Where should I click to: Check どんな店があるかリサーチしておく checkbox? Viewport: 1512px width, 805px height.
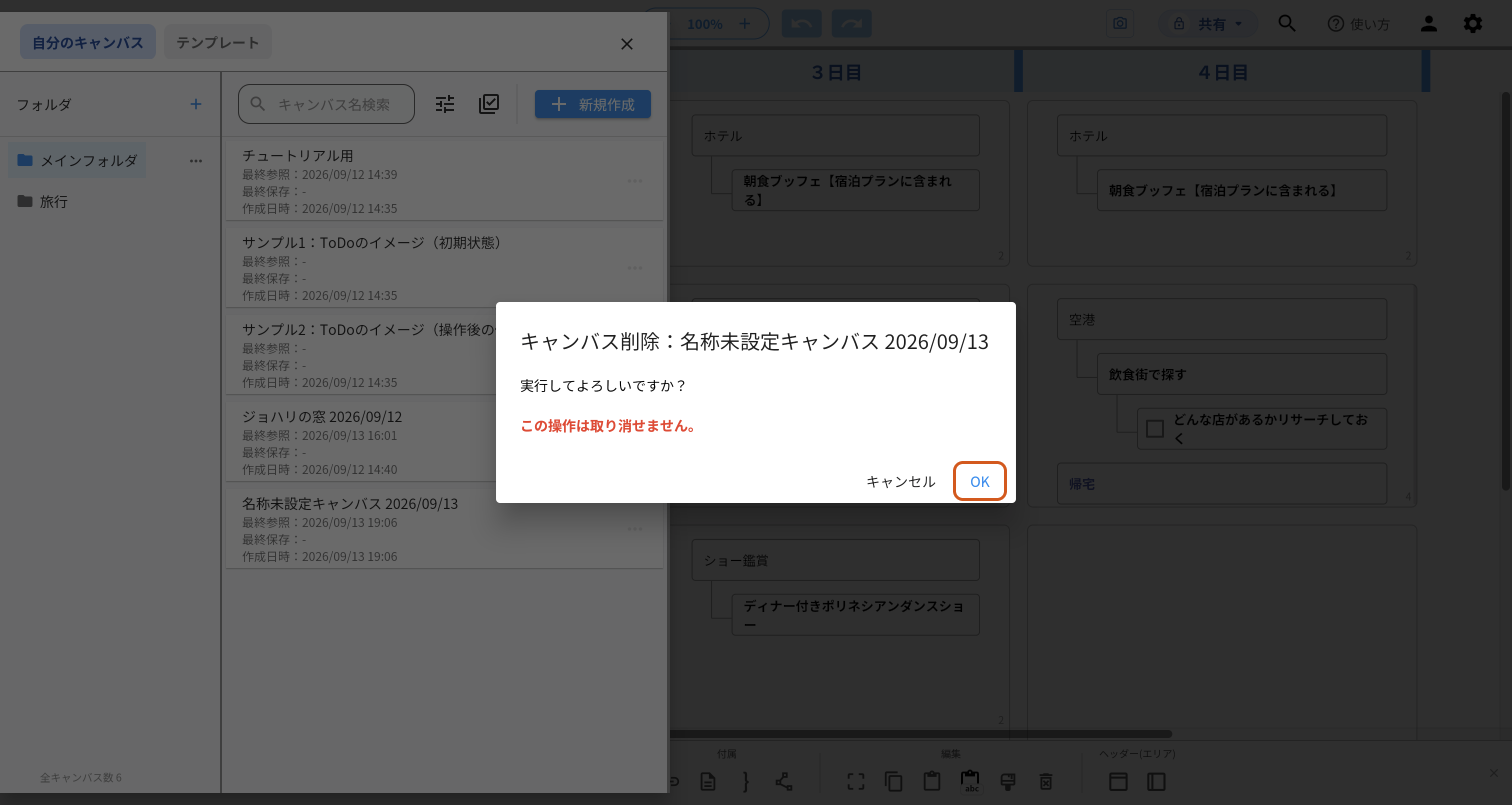pos(1155,429)
